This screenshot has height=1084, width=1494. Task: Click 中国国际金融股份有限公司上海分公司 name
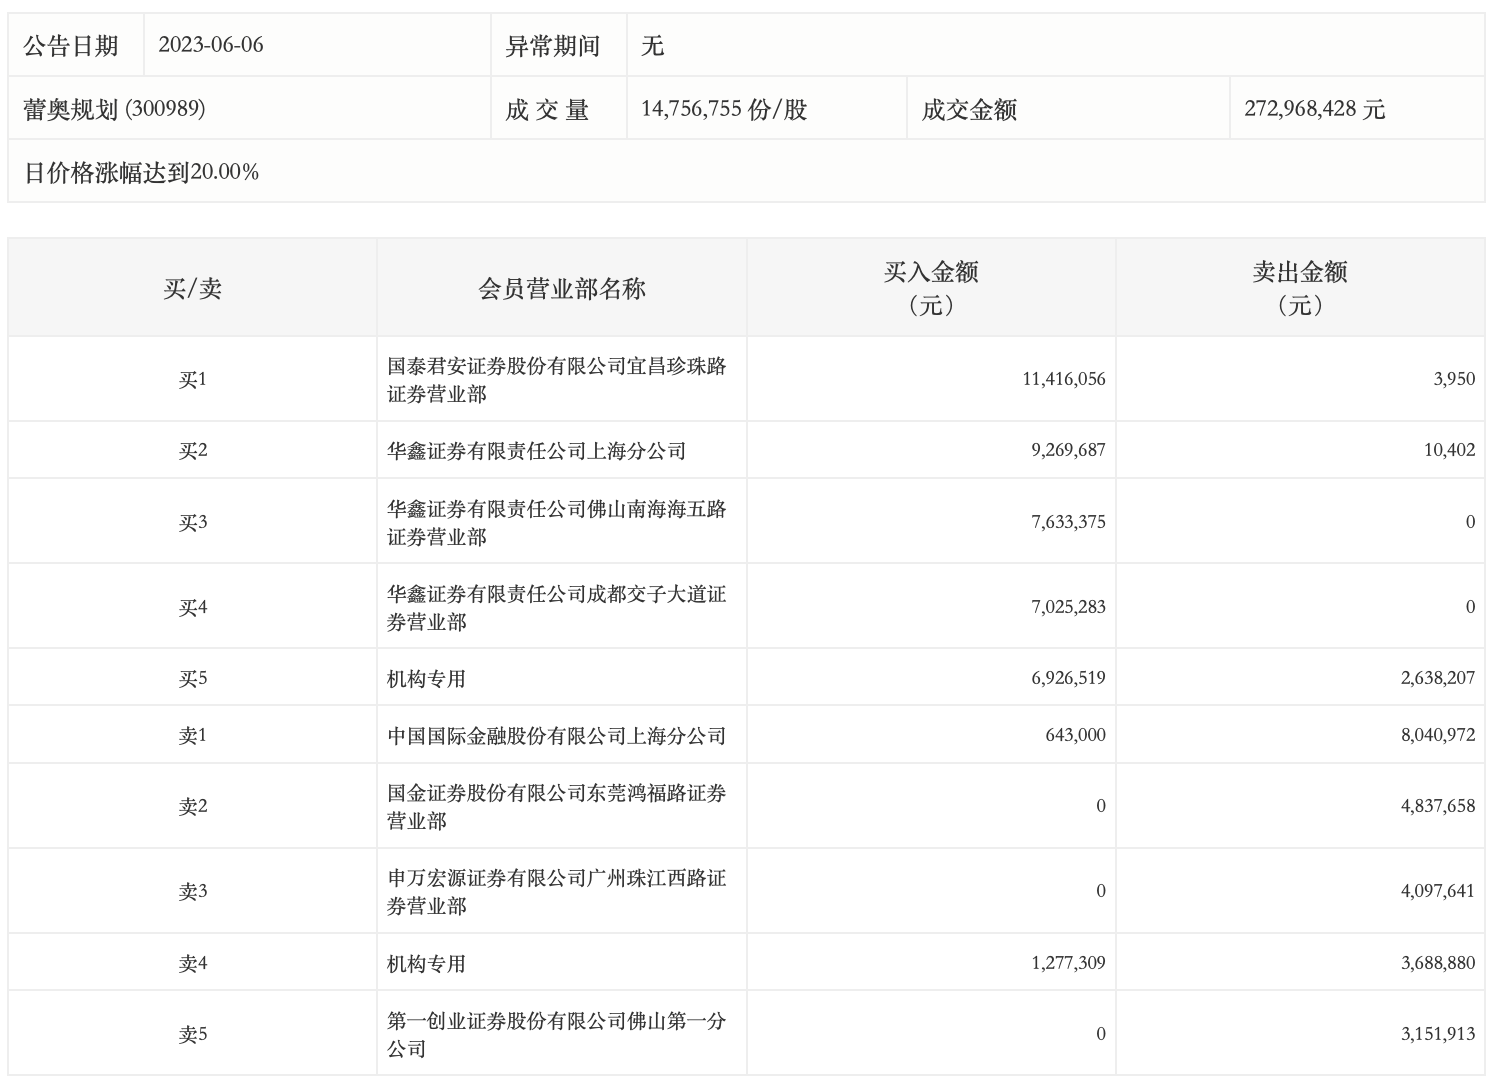tap(556, 734)
